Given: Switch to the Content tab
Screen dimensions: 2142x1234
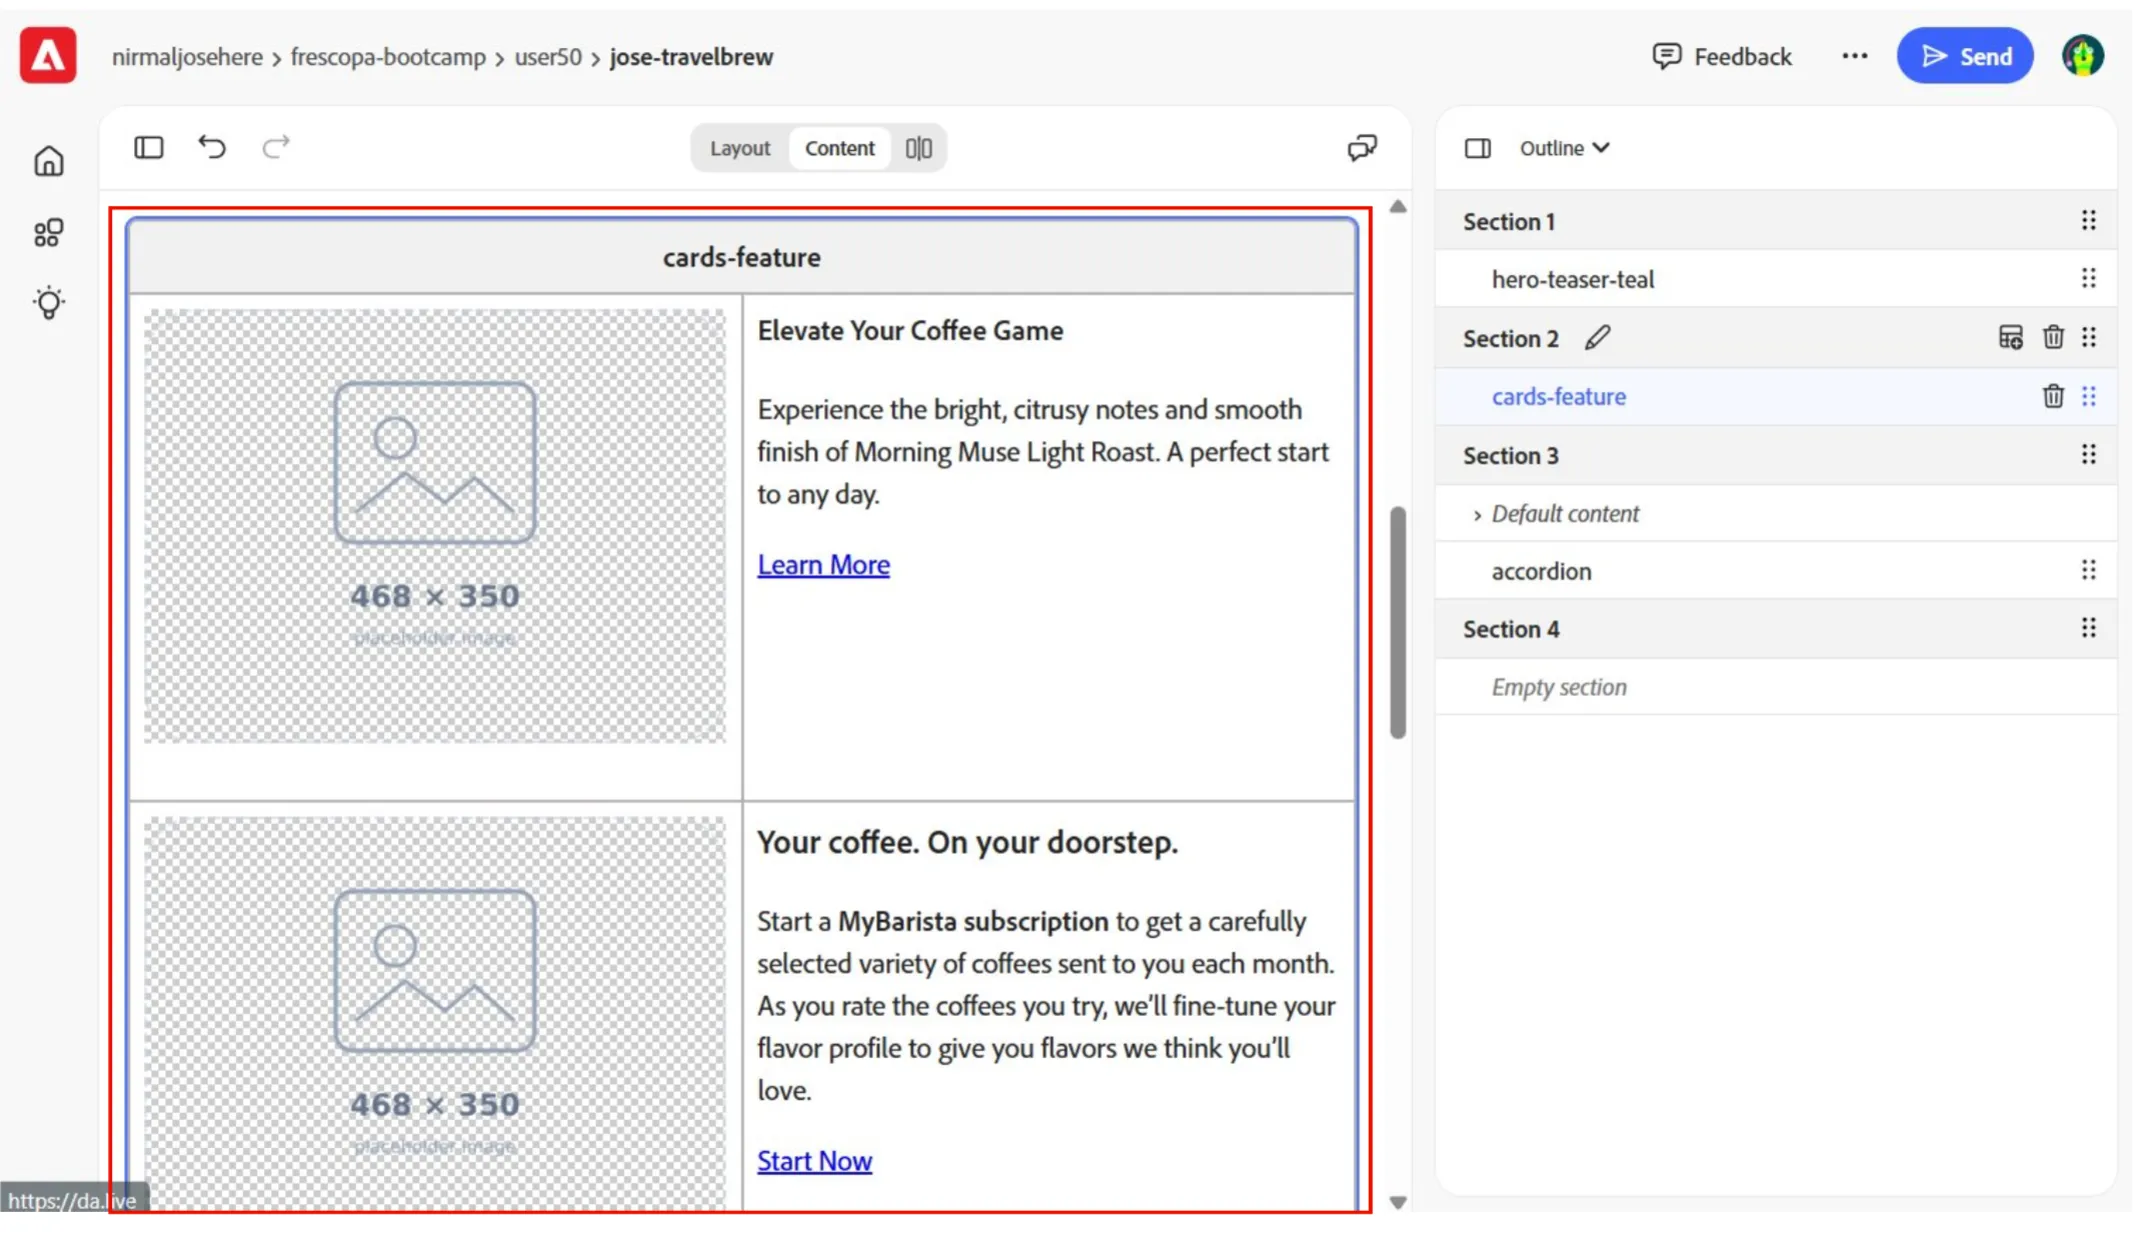Looking at the screenshot, I should click(839, 148).
